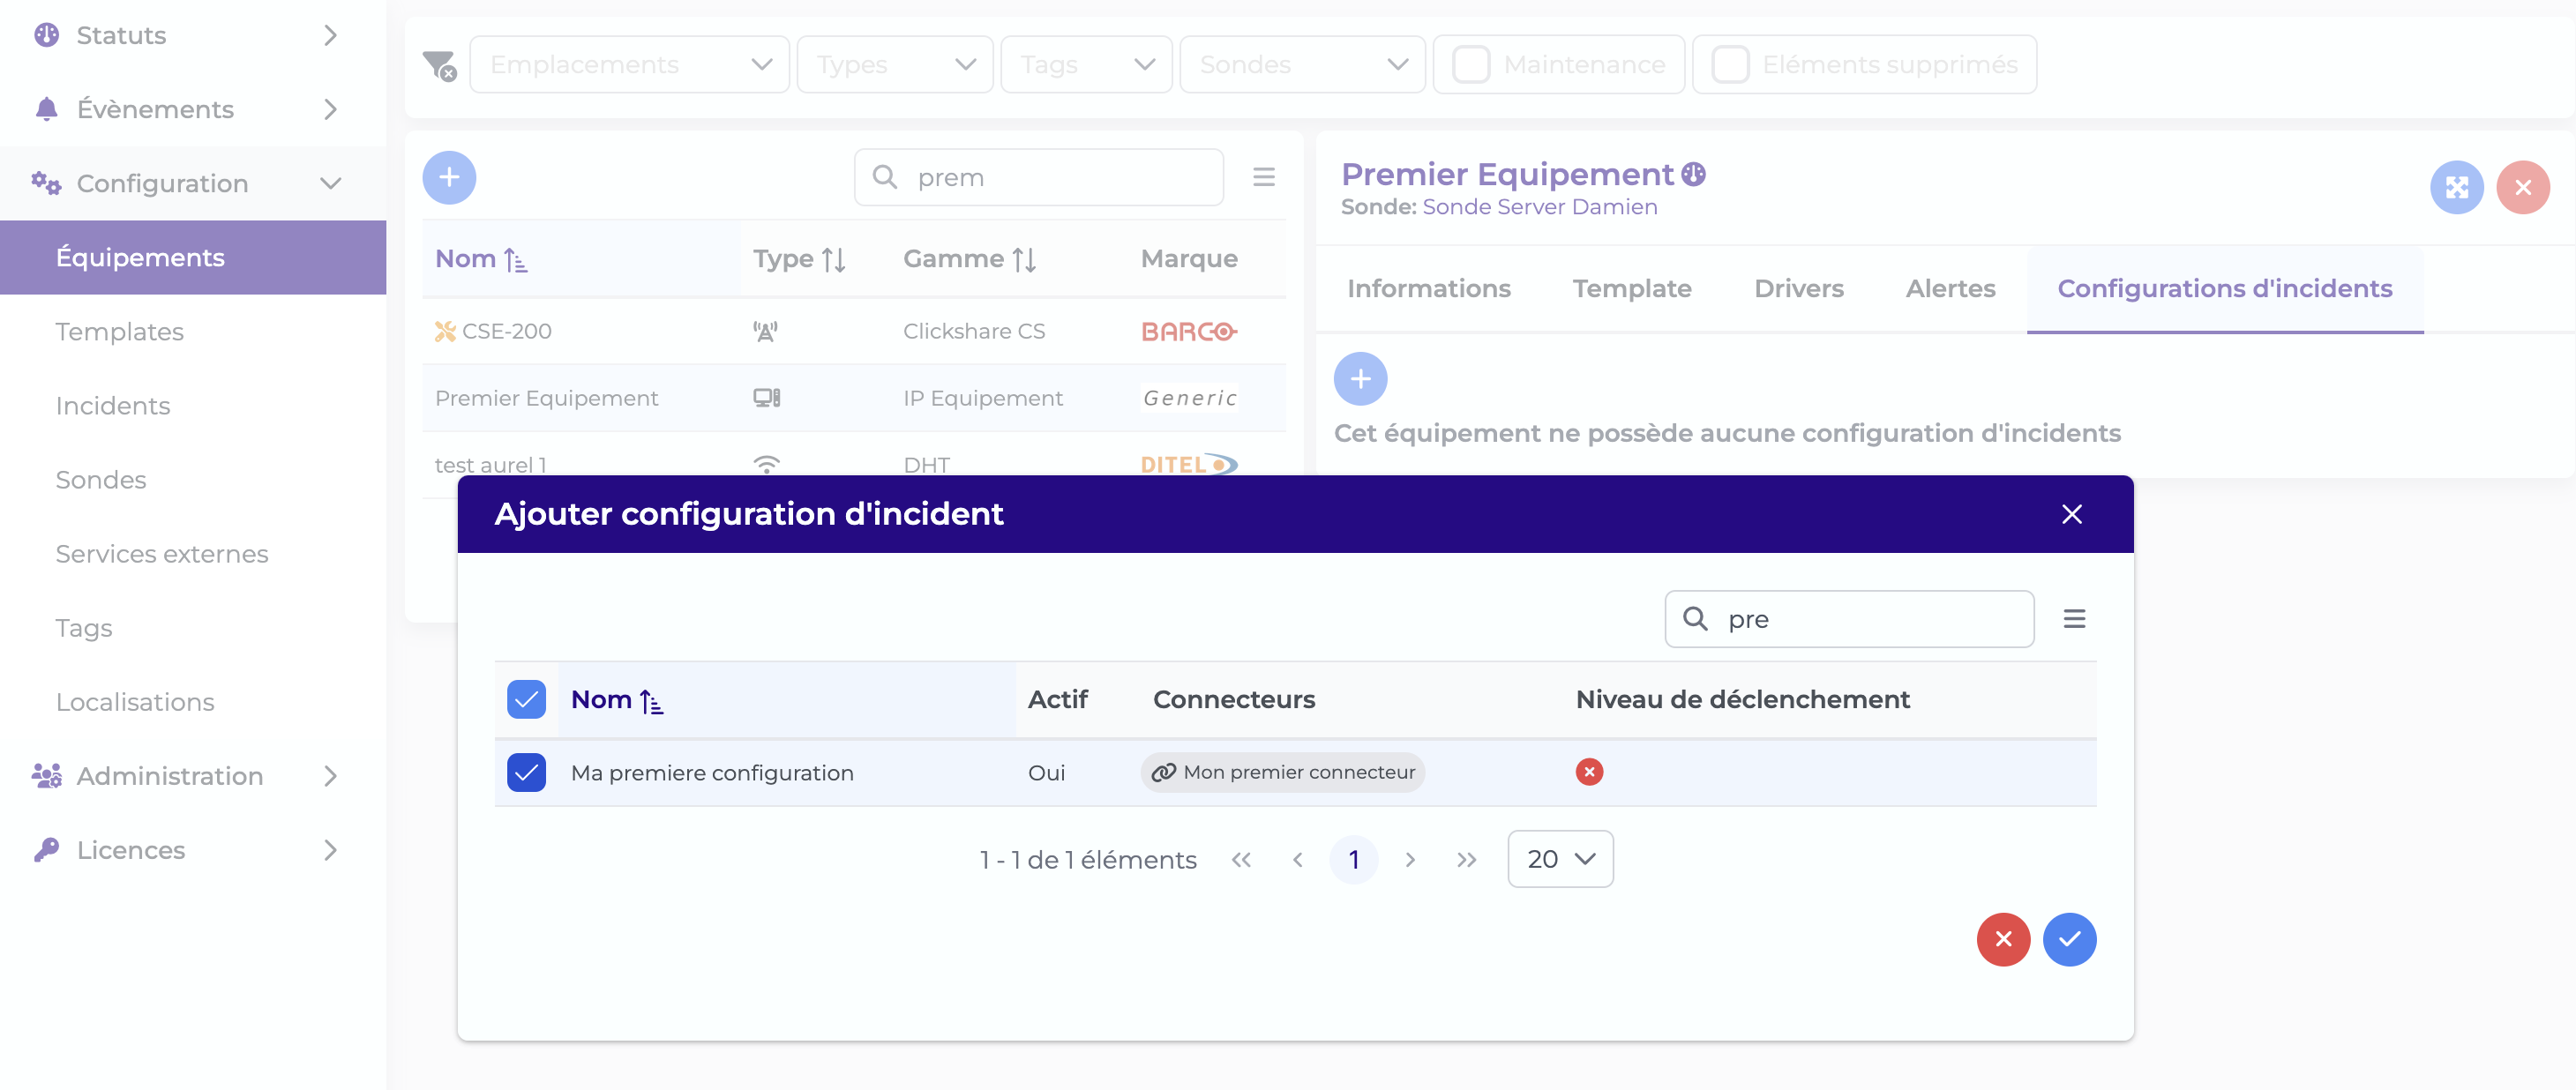Image resolution: width=2576 pixels, height=1090 pixels.
Task: Open Sondes in the sidebar
Action: 193,479
